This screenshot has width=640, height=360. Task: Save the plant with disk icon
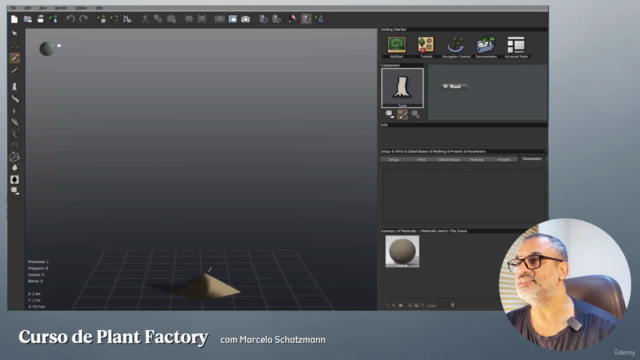click(x=40, y=19)
